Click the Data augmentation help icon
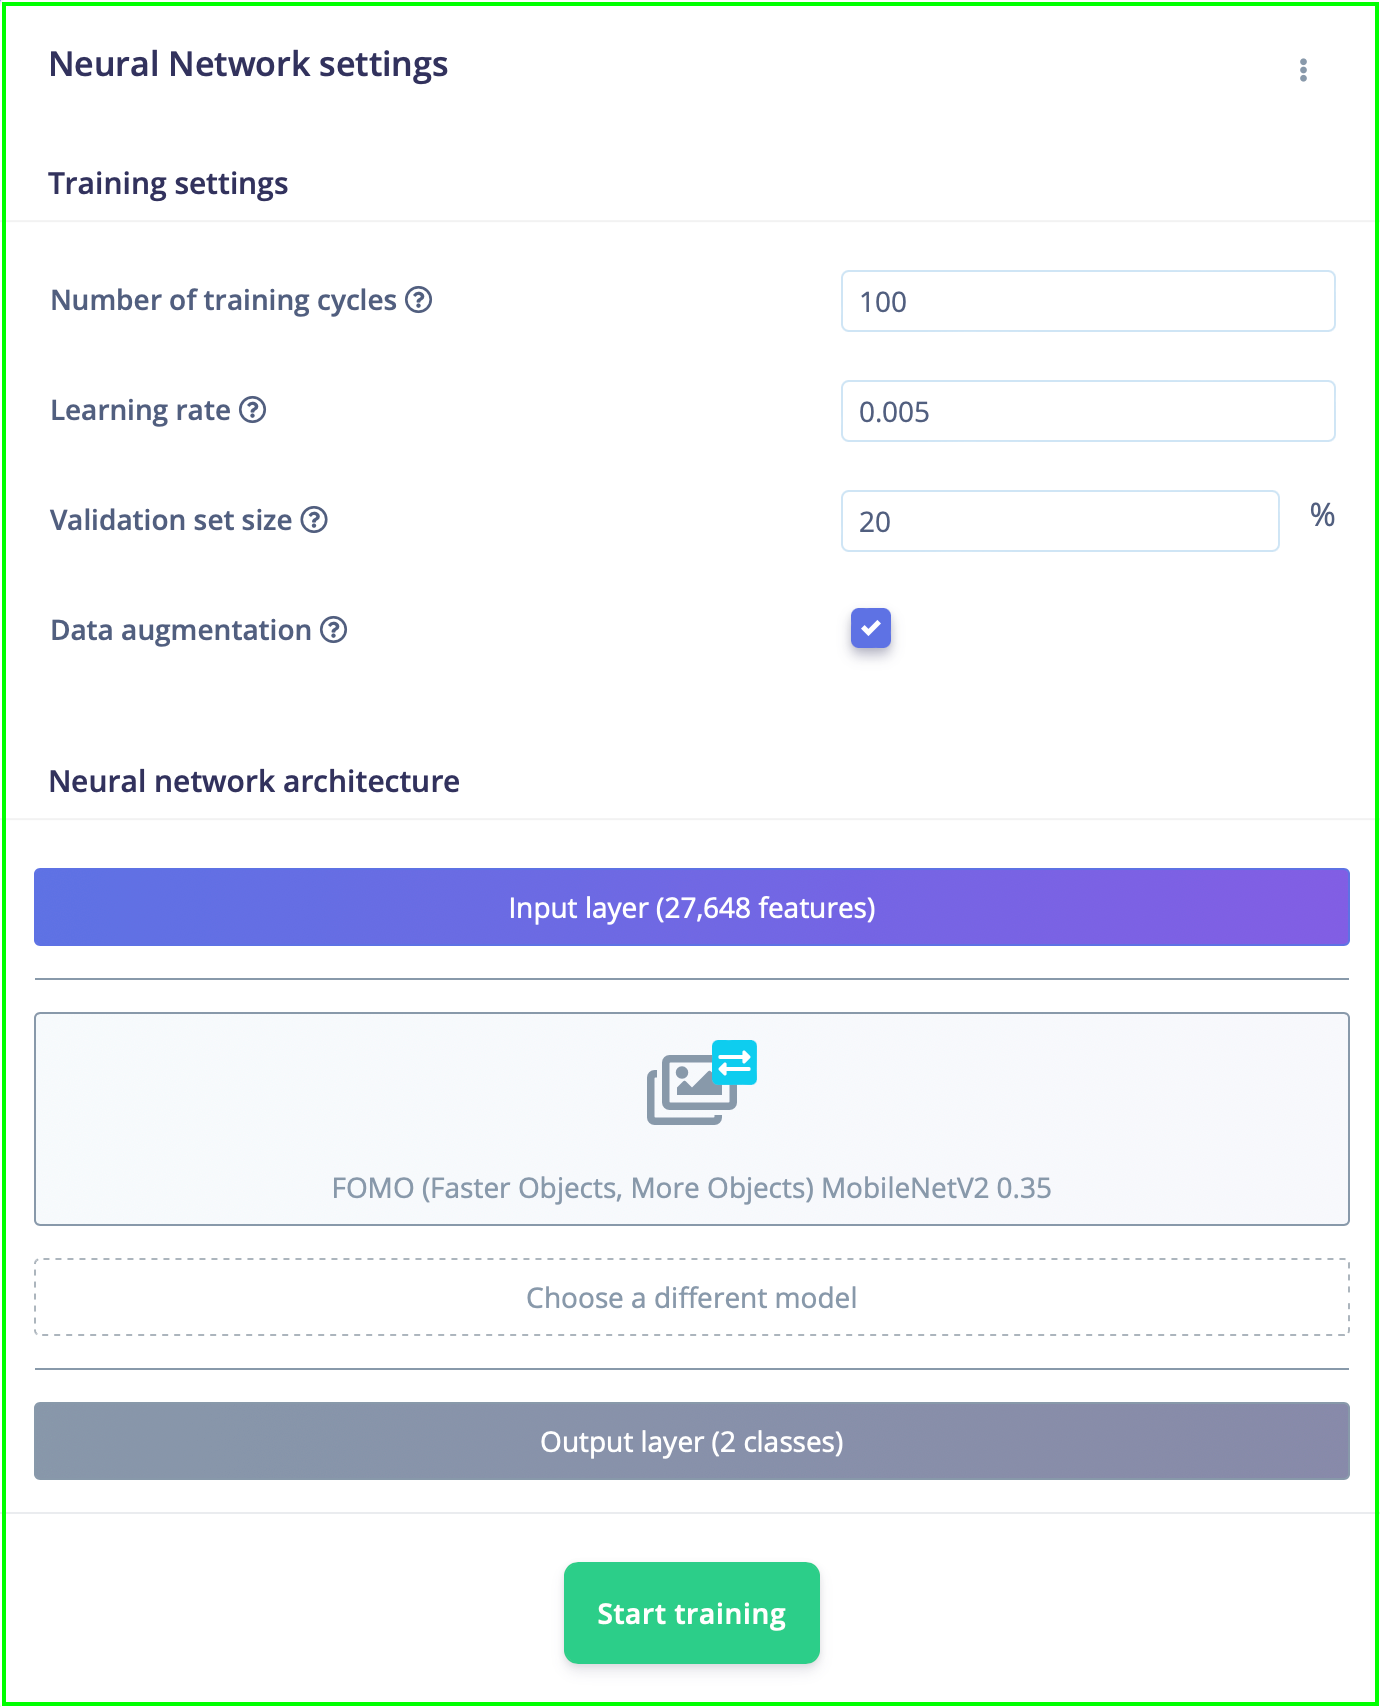The height and width of the screenshot is (1707, 1380). (x=334, y=630)
